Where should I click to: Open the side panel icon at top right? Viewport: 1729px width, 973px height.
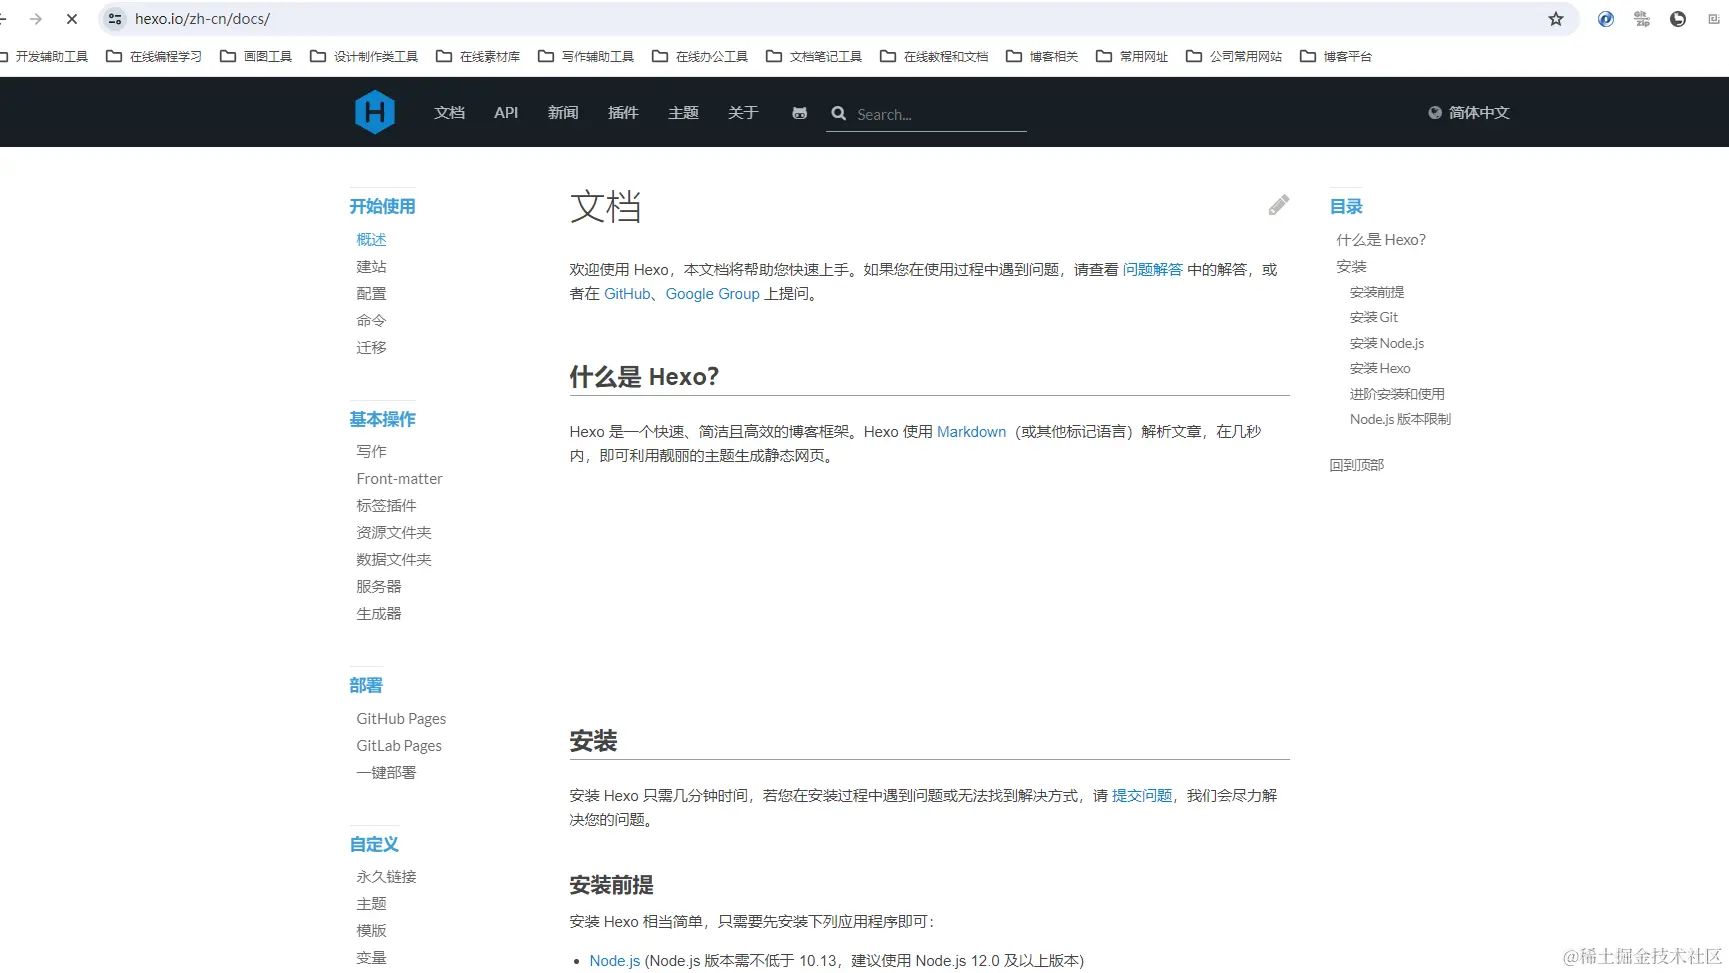pyautogui.click(x=1715, y=18)
